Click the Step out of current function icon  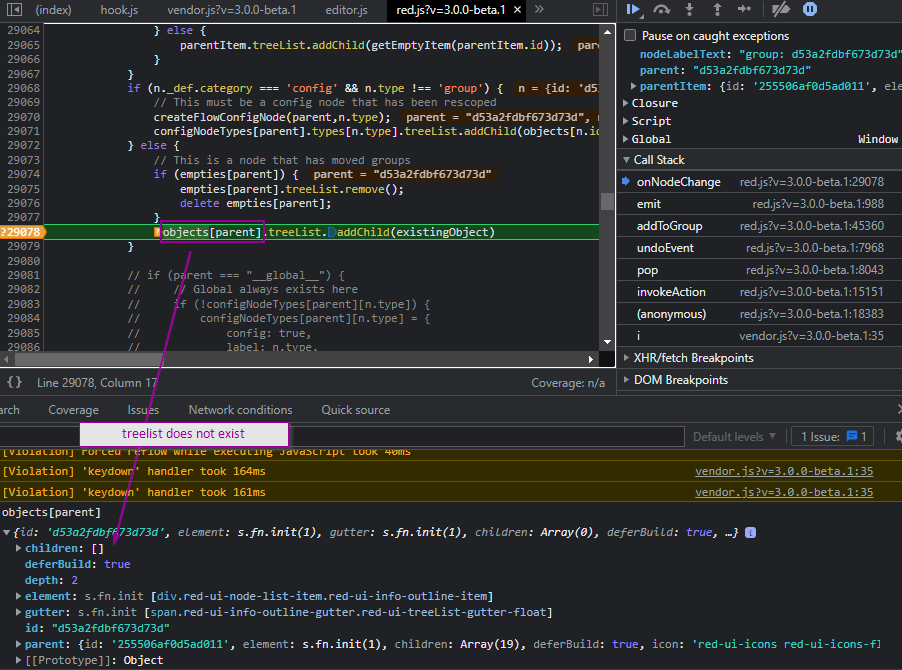(717, 10)
